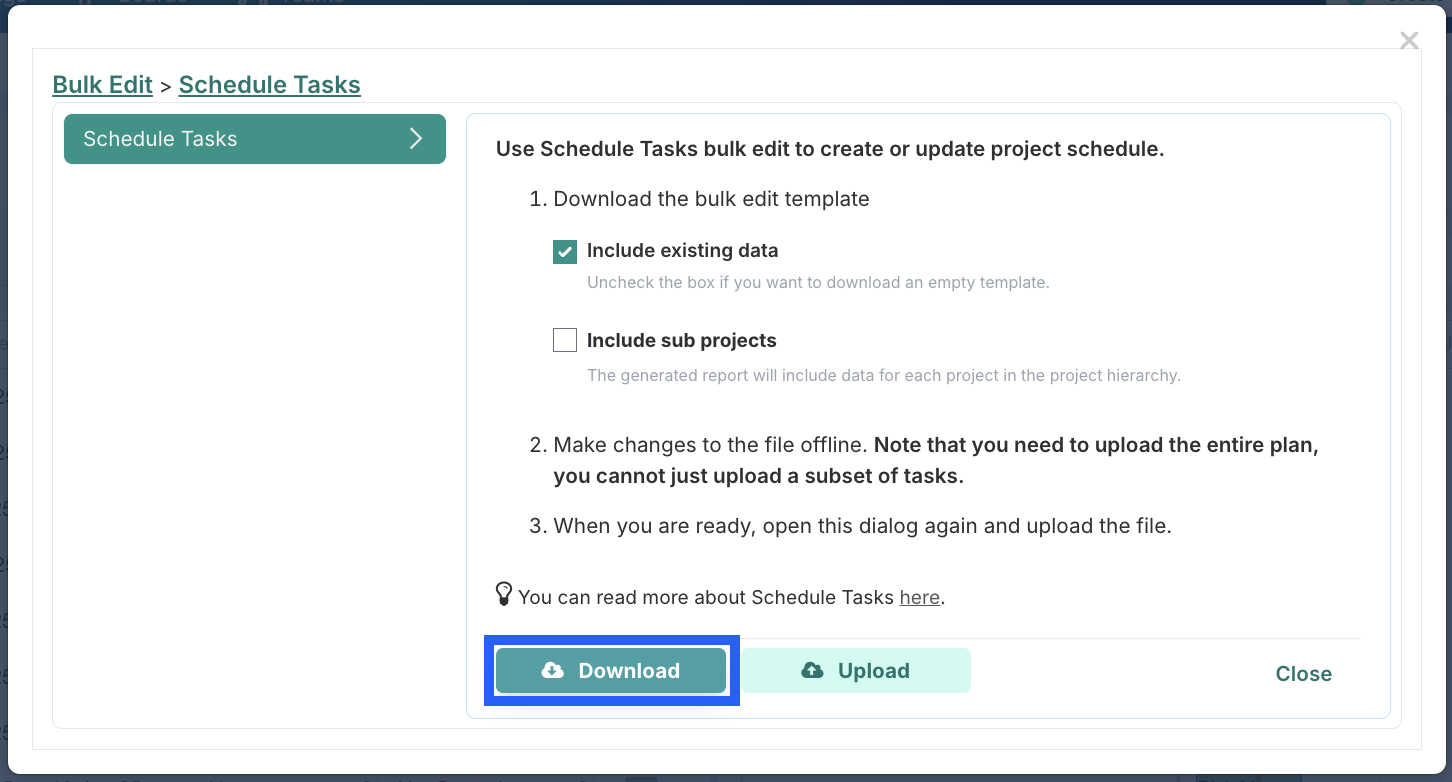This screenshot has width=1452, height=782.
Task: Click the 'Use Schedule Tasks bulk edit' heading
Action: (830, 150)
